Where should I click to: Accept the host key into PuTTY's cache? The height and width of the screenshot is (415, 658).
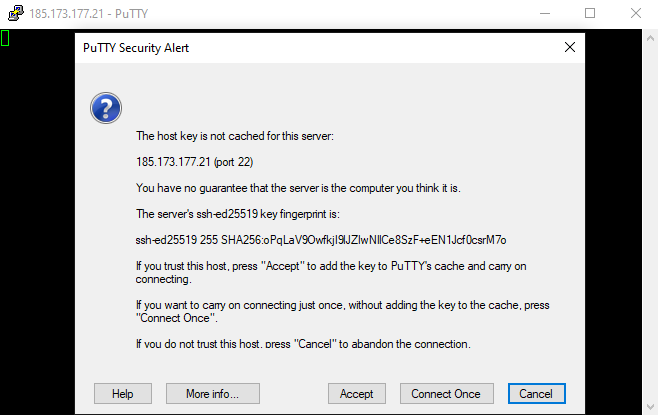pyautogui.click(x=356, y=393)
